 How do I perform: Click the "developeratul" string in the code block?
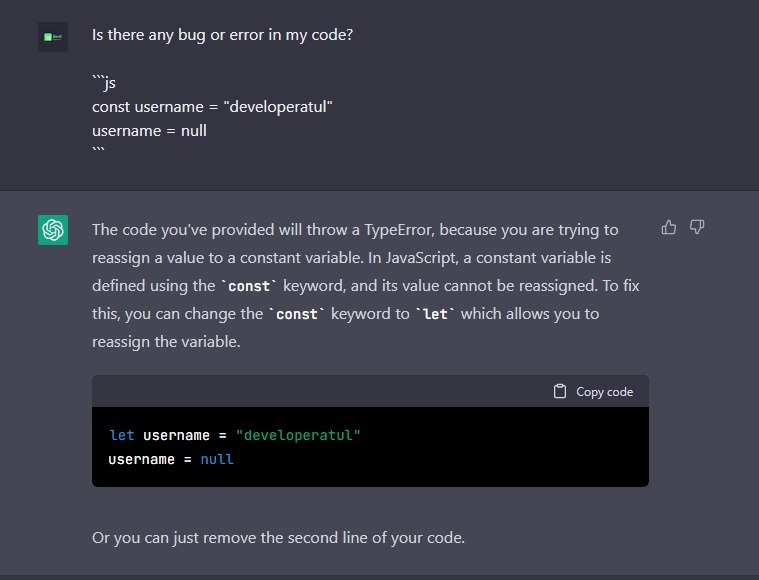298,435
